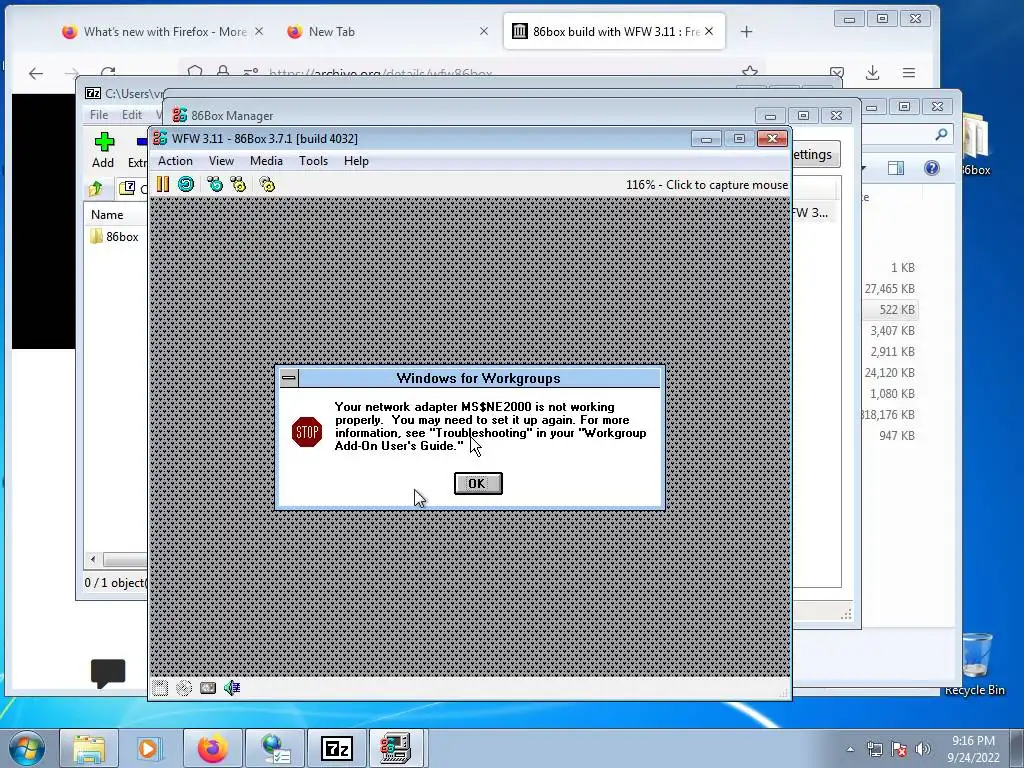Click the Explorer help question mark icon

point(932,168)
